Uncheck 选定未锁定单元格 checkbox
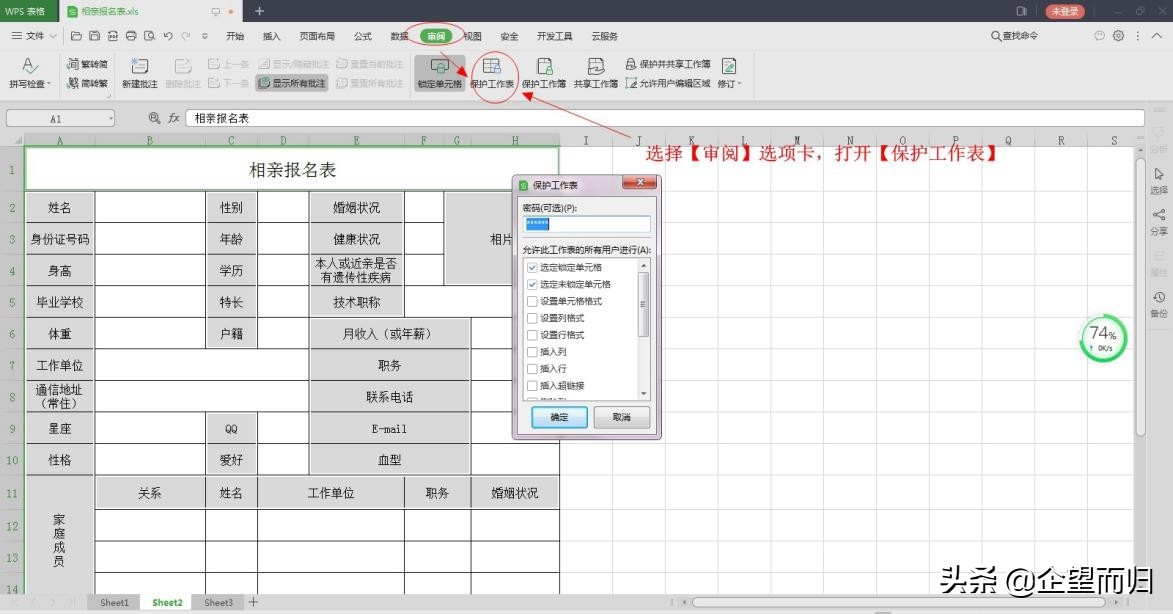Image resolution: width=1173 pixels, height=614 pixels. tap(532, 284)
